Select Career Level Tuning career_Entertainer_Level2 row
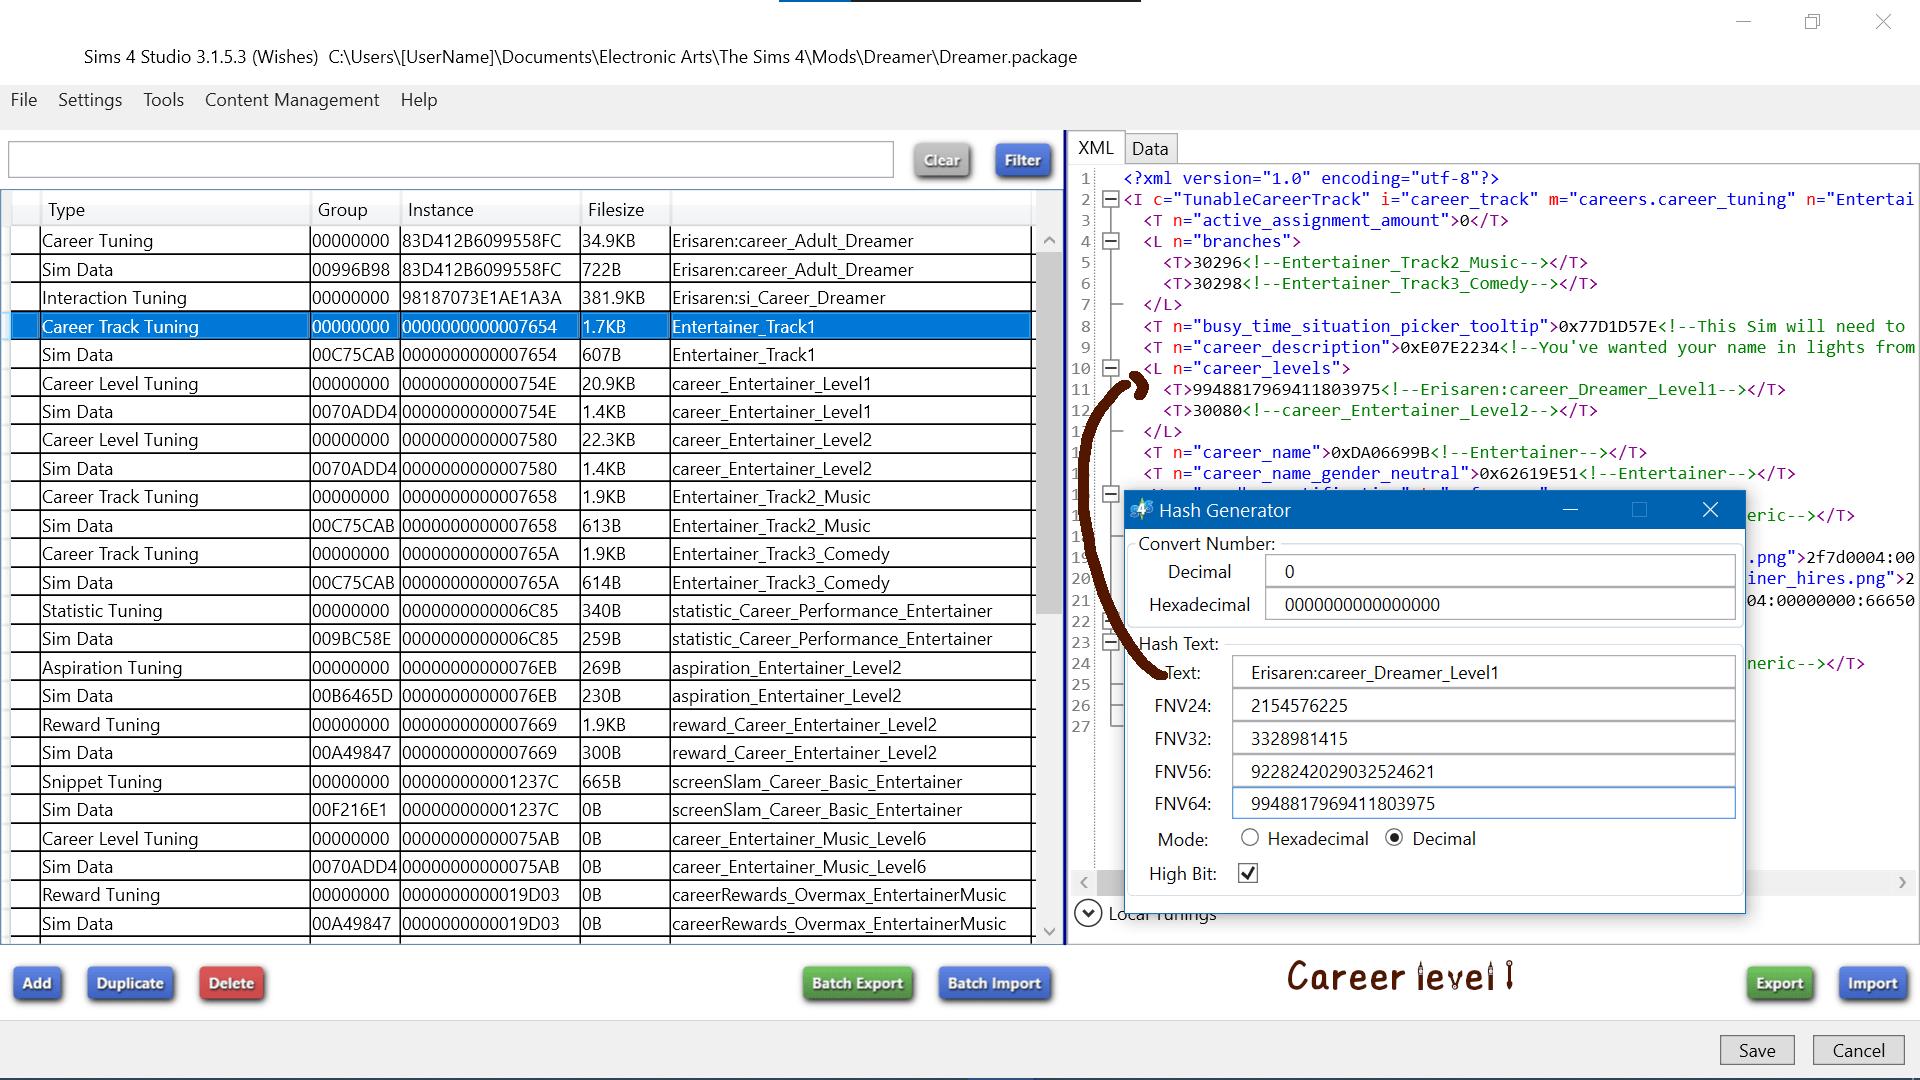 tap(521, 439)
